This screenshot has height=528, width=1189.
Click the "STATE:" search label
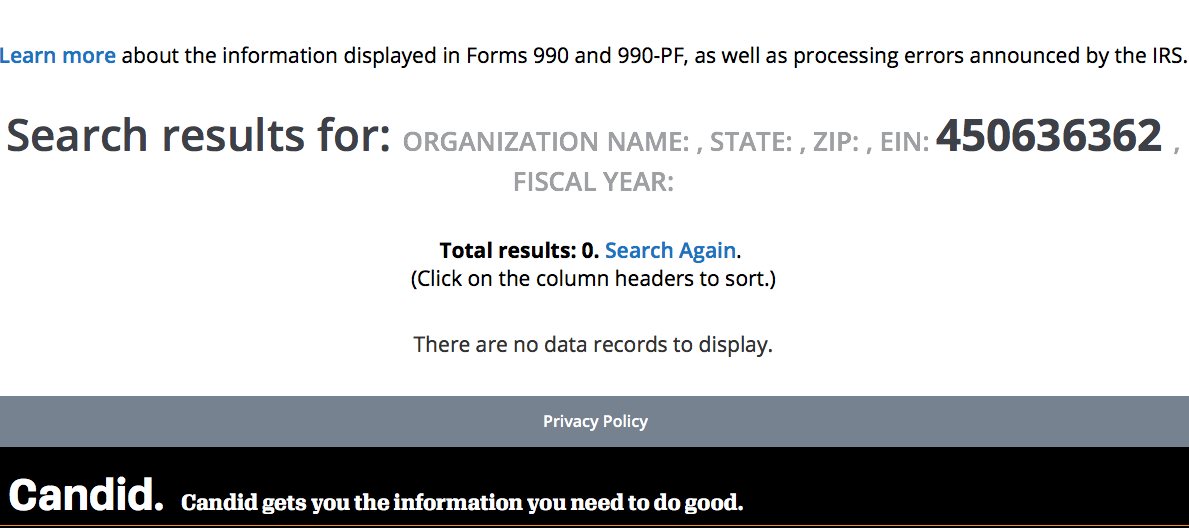[751, 143]
